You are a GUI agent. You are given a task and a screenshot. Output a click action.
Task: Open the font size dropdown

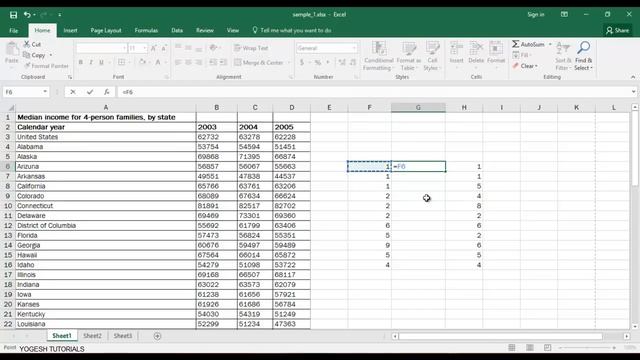tap(144, 48)
